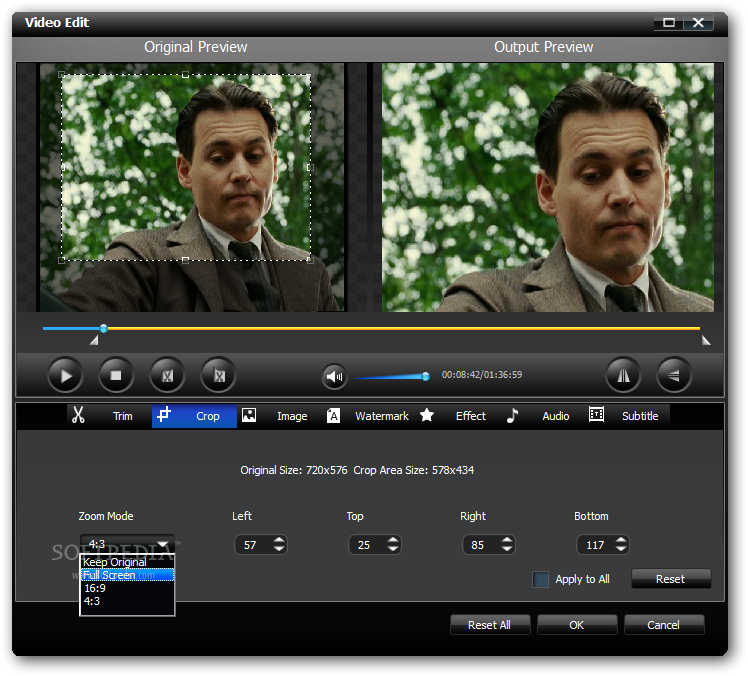This screenshot has width=748, height=676.
Task: Choose 4:3 option in dropdown list
Action: point(127,601)
